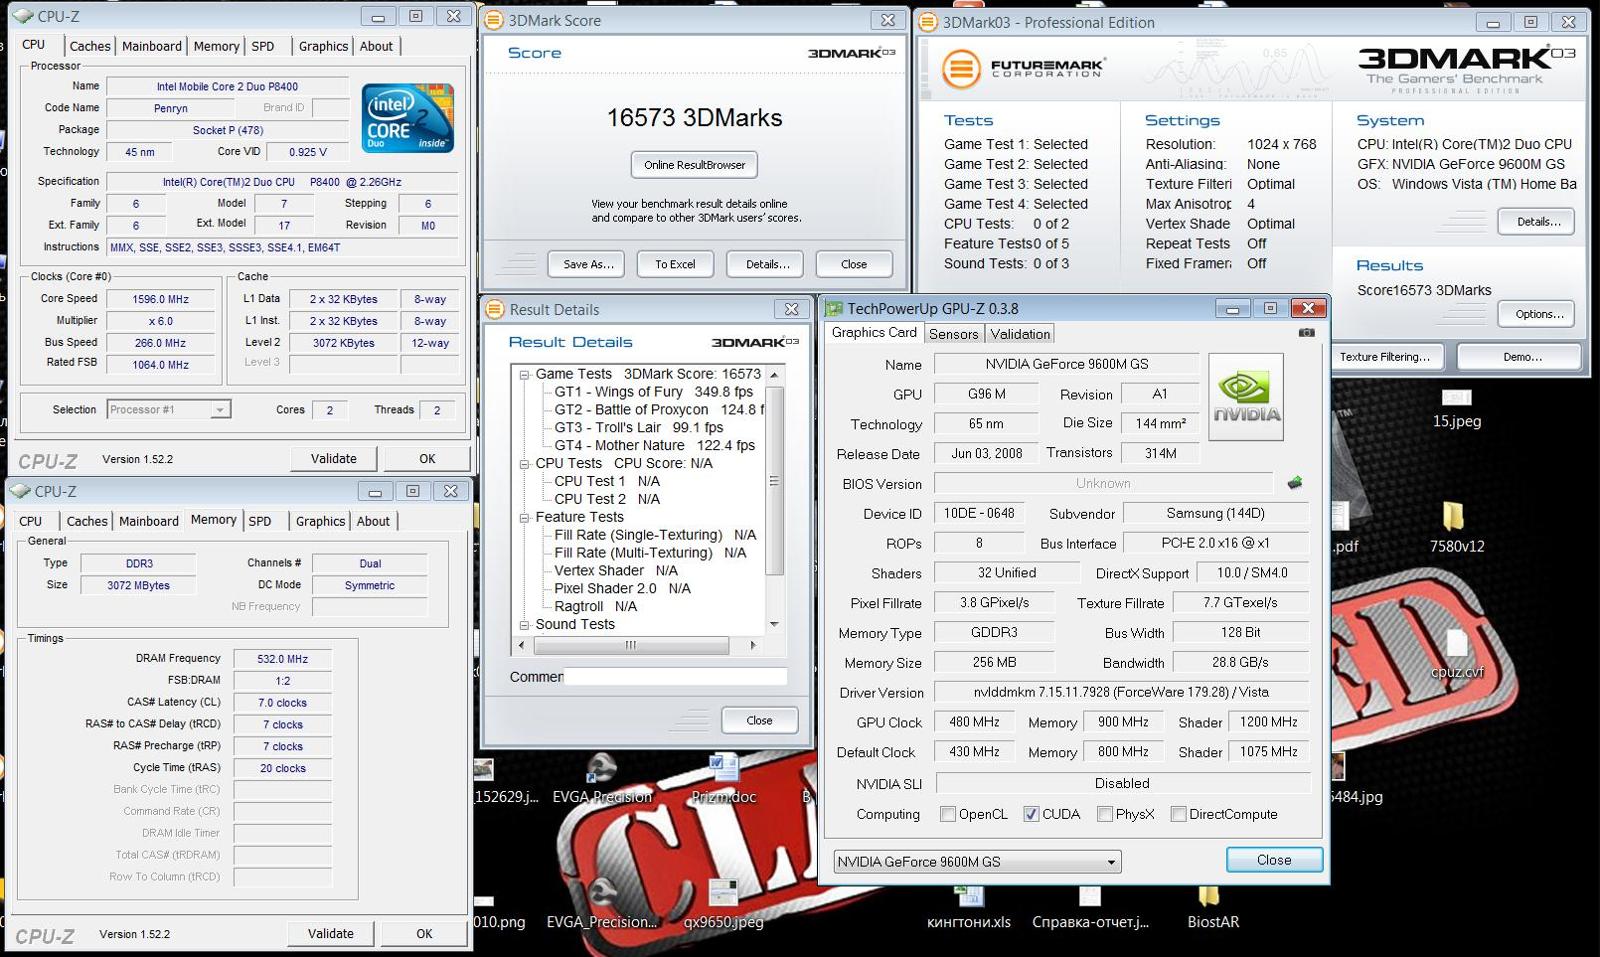
Task: Click OK in the lower CPU-Z window
Action: click(424, 933)
